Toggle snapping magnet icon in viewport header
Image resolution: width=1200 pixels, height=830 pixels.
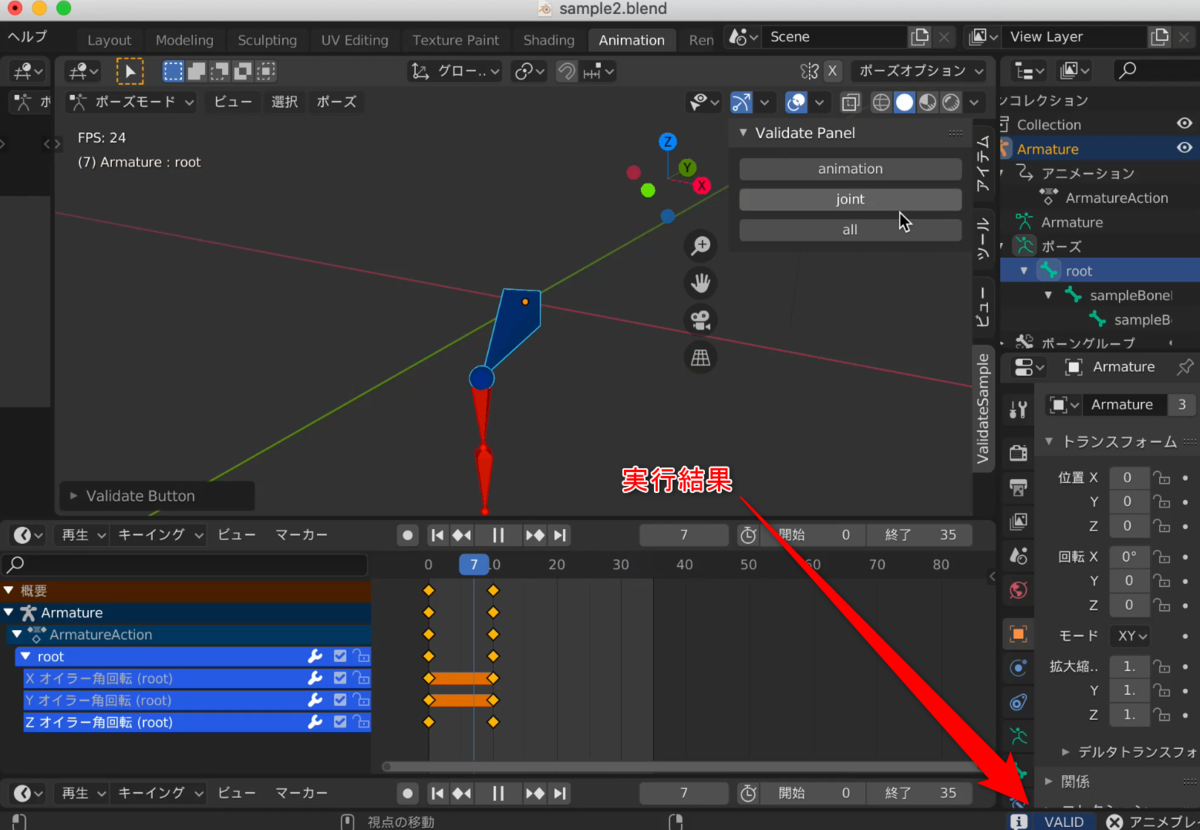click(566, 71)
